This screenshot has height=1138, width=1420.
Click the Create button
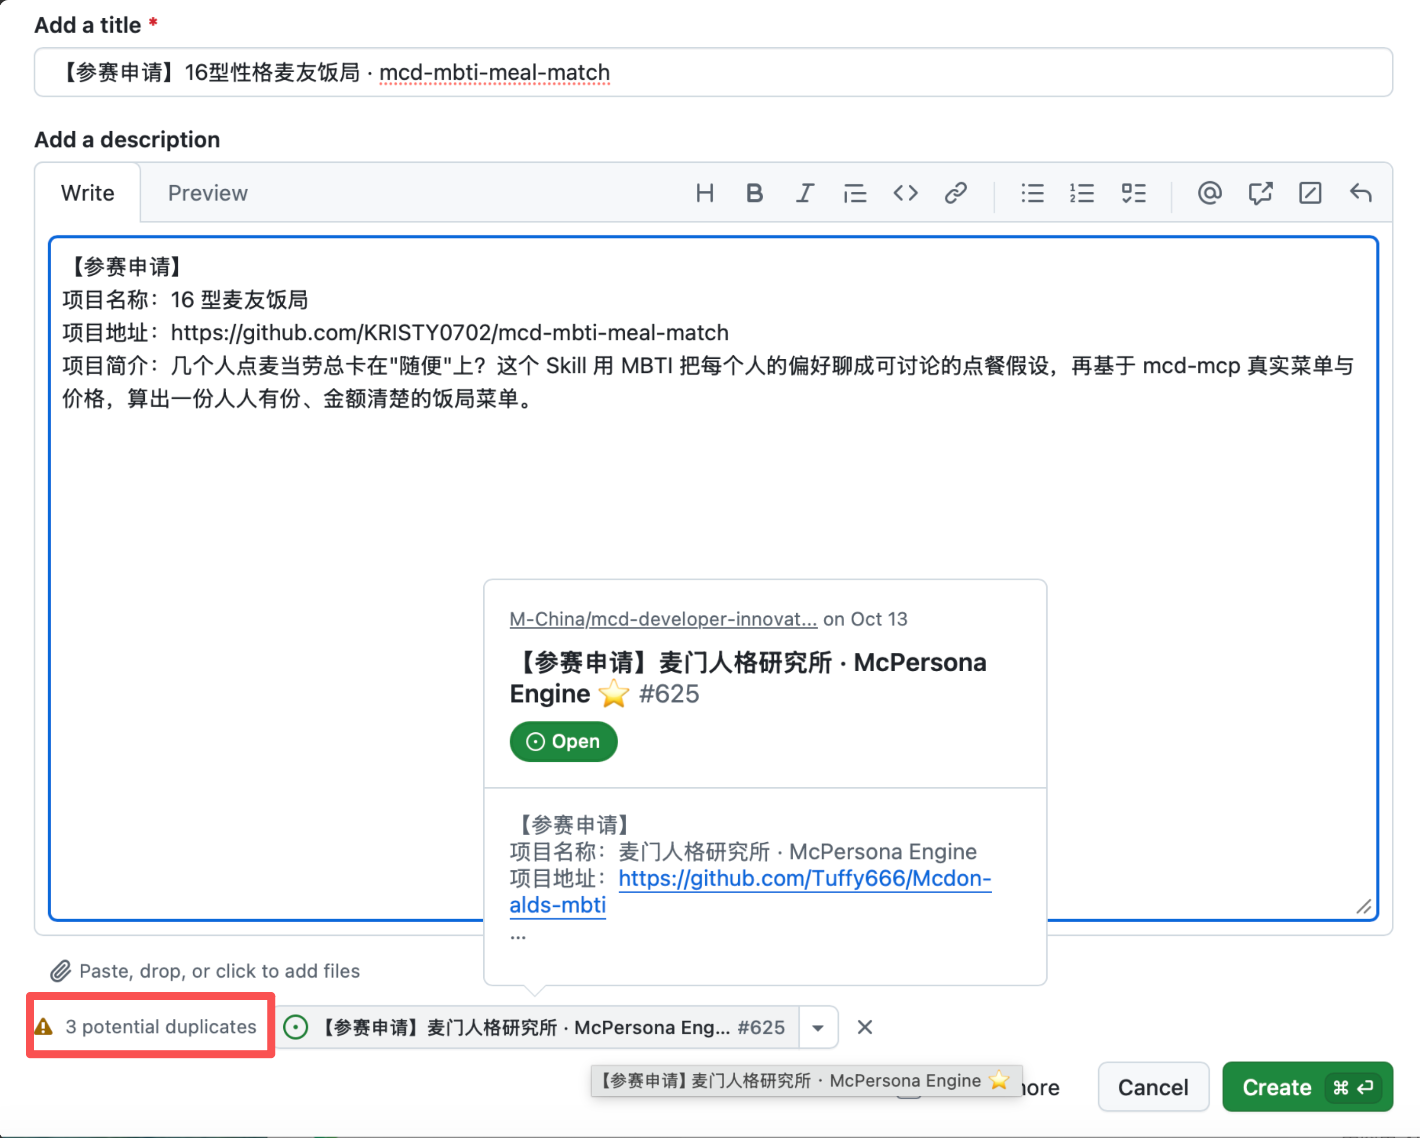[x=1307, y=1087]
